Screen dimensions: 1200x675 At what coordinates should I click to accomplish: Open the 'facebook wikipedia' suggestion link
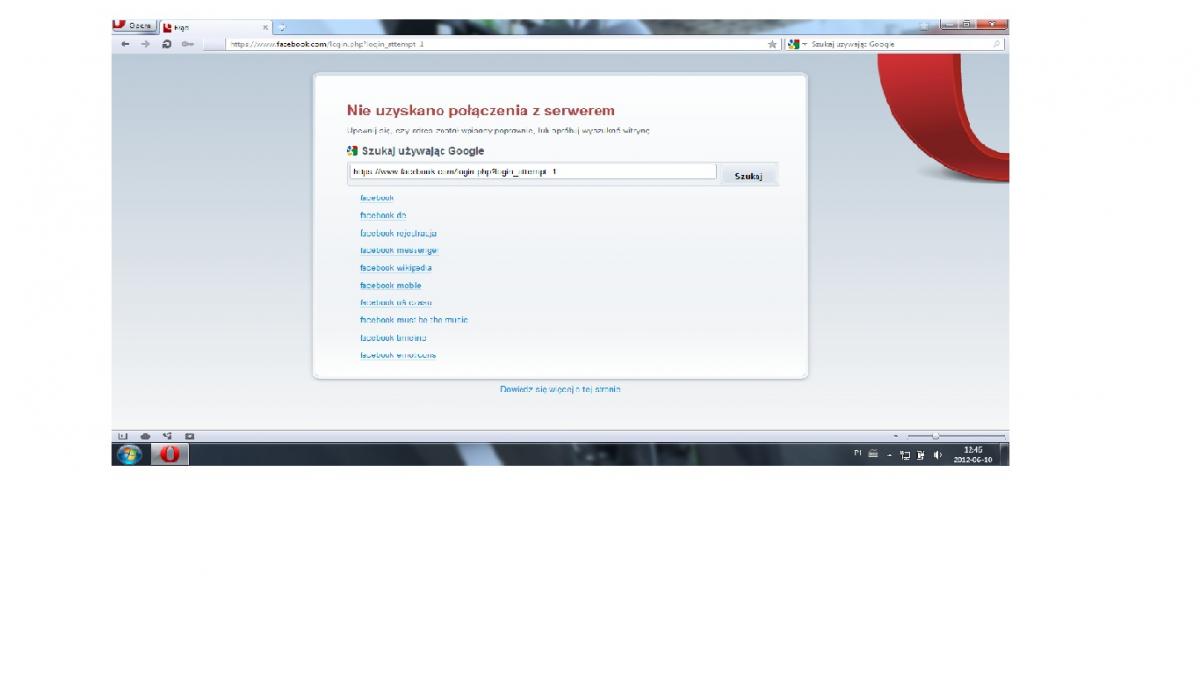(x=396, y=268)
